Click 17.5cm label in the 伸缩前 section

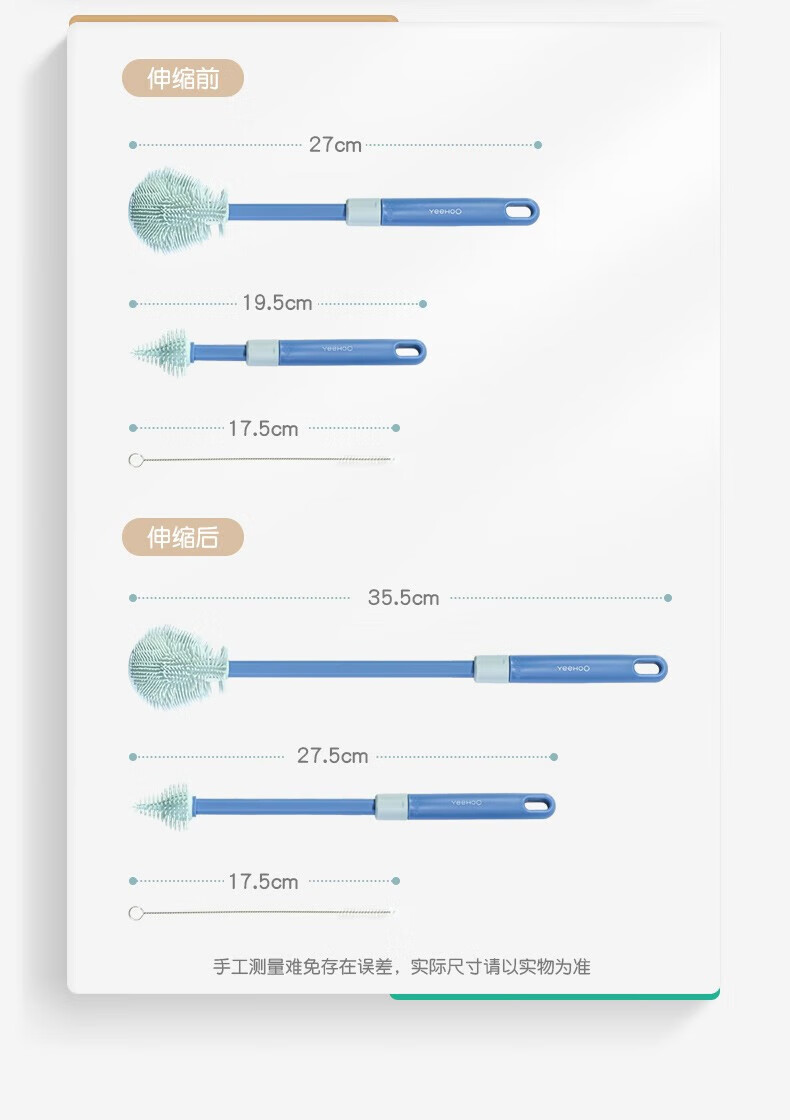(263, 429)
